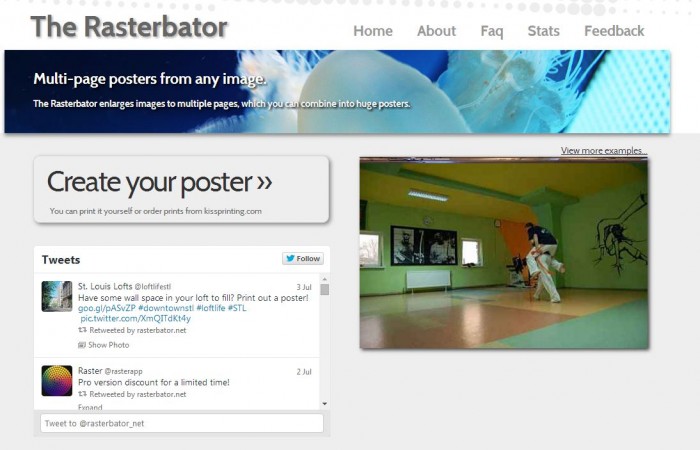Open the Faq navigation link
This screenshot has width=700, height=450.
[491, 31]
